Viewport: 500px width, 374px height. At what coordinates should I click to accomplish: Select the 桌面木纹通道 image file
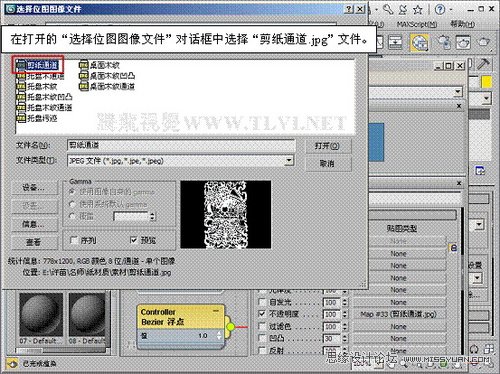pyautogui.click(x=107, y=86)
